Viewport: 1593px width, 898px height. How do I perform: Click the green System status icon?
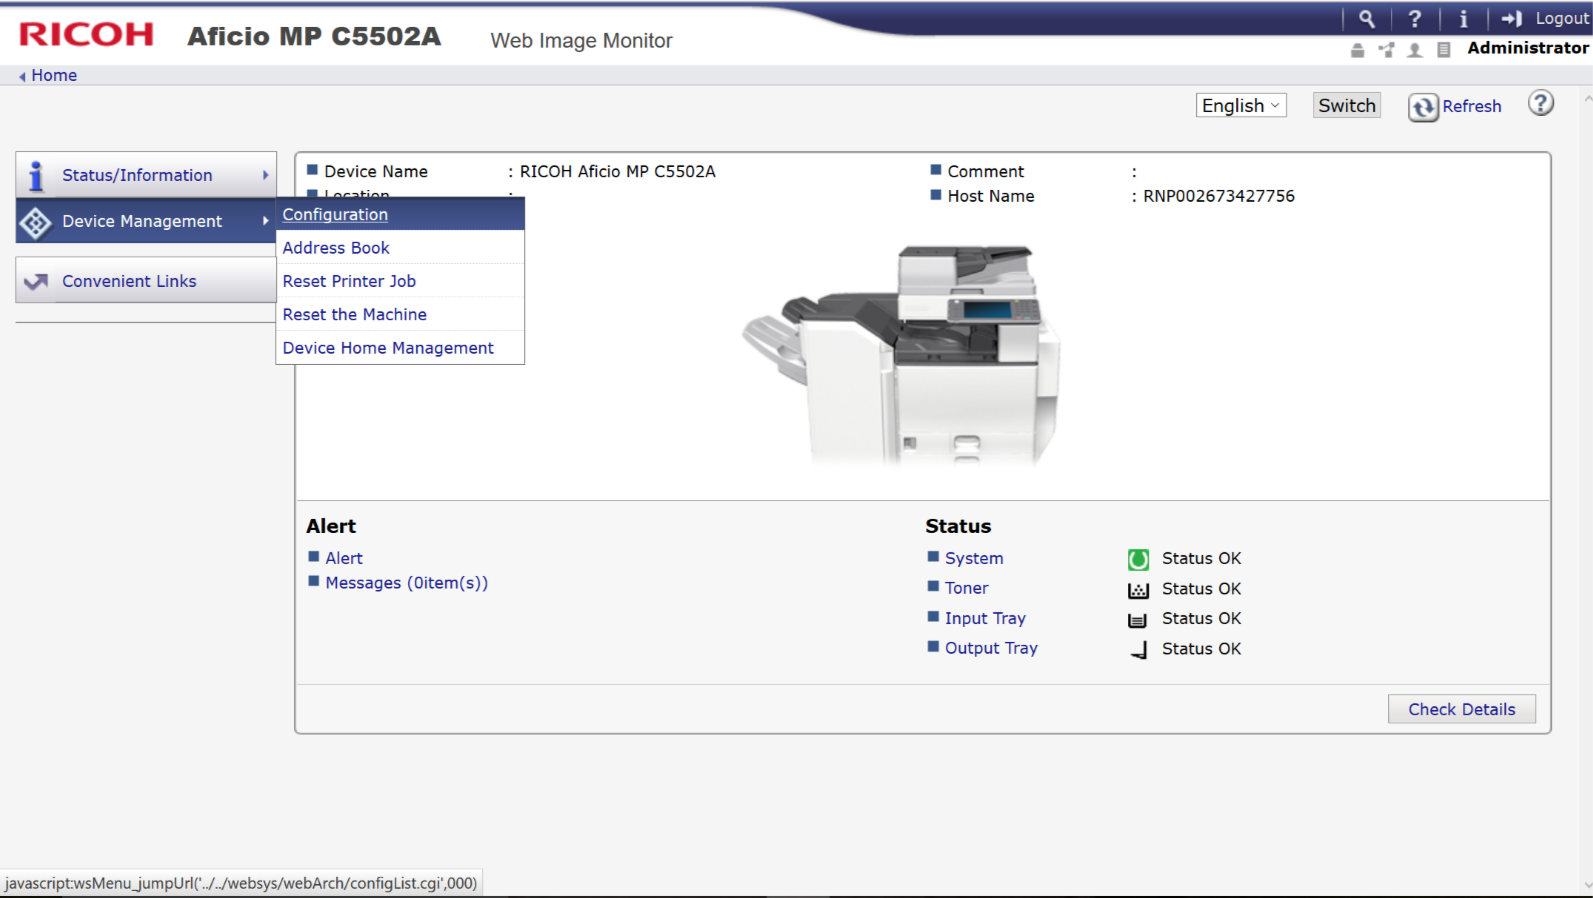click(x=1138, y=559)
